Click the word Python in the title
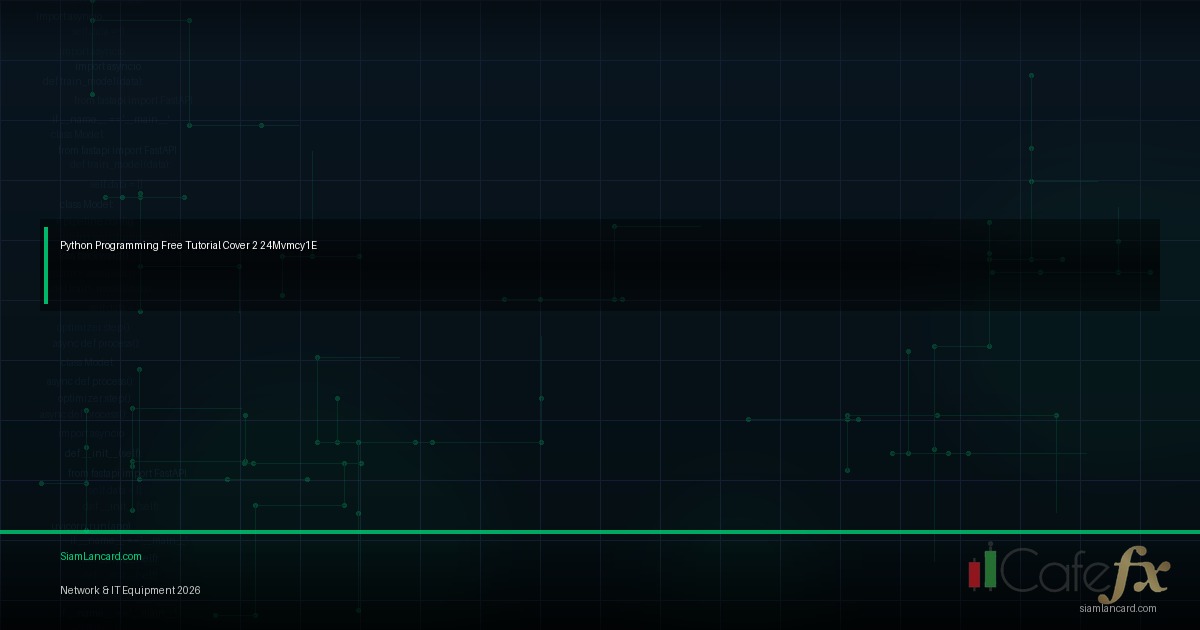The image size is (1200, 630). 76,245
